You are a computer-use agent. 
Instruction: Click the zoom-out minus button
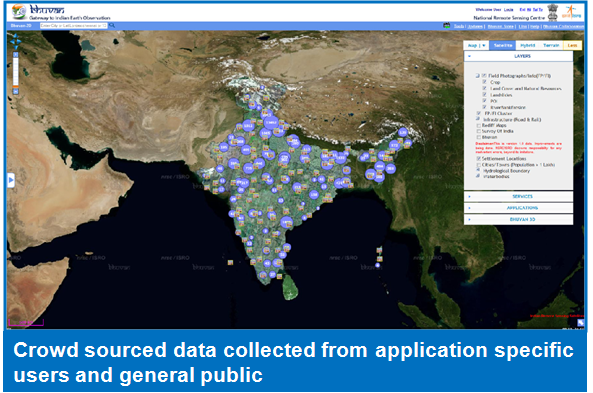click(16, 92)
